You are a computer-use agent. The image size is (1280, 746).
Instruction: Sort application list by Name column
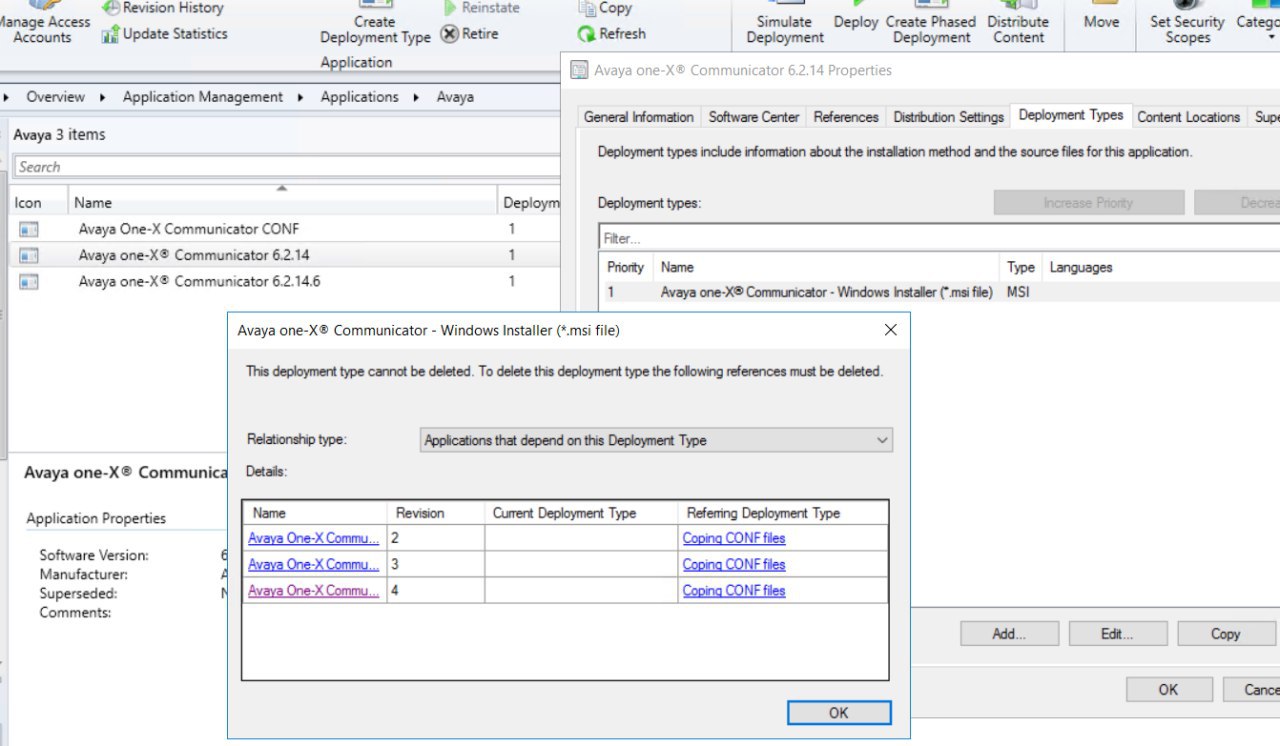pyautogui.click(x=282, y=202)
